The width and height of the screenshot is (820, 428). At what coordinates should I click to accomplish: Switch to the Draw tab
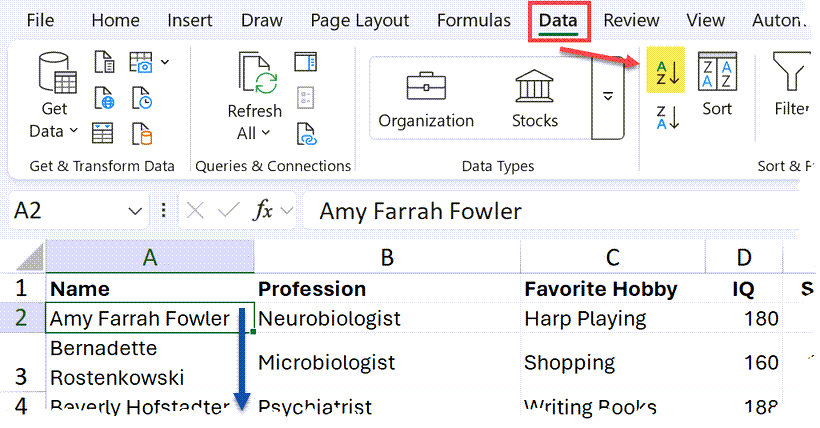[261, 20]
